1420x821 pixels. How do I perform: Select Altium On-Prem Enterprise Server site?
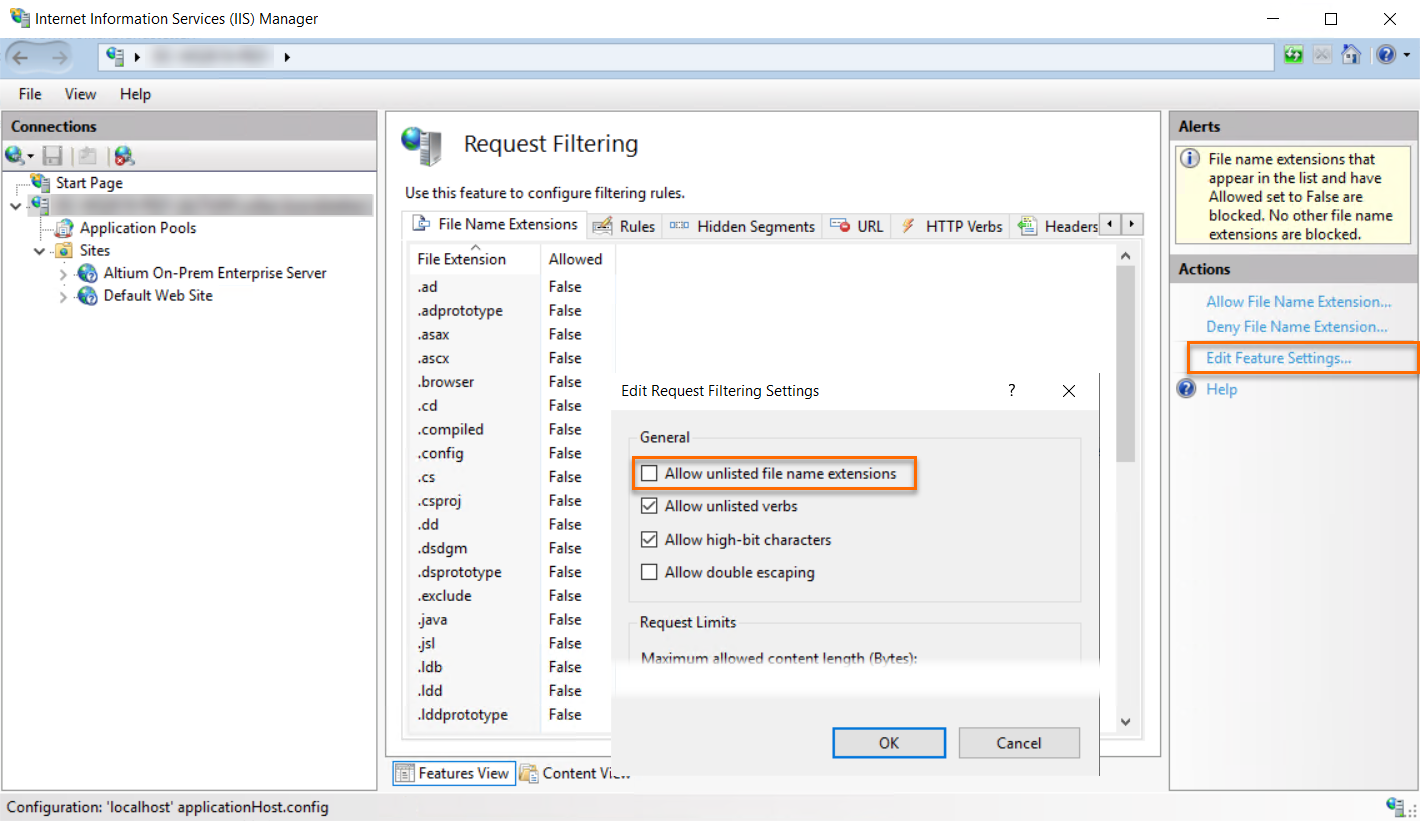click(x=215, y=273)
